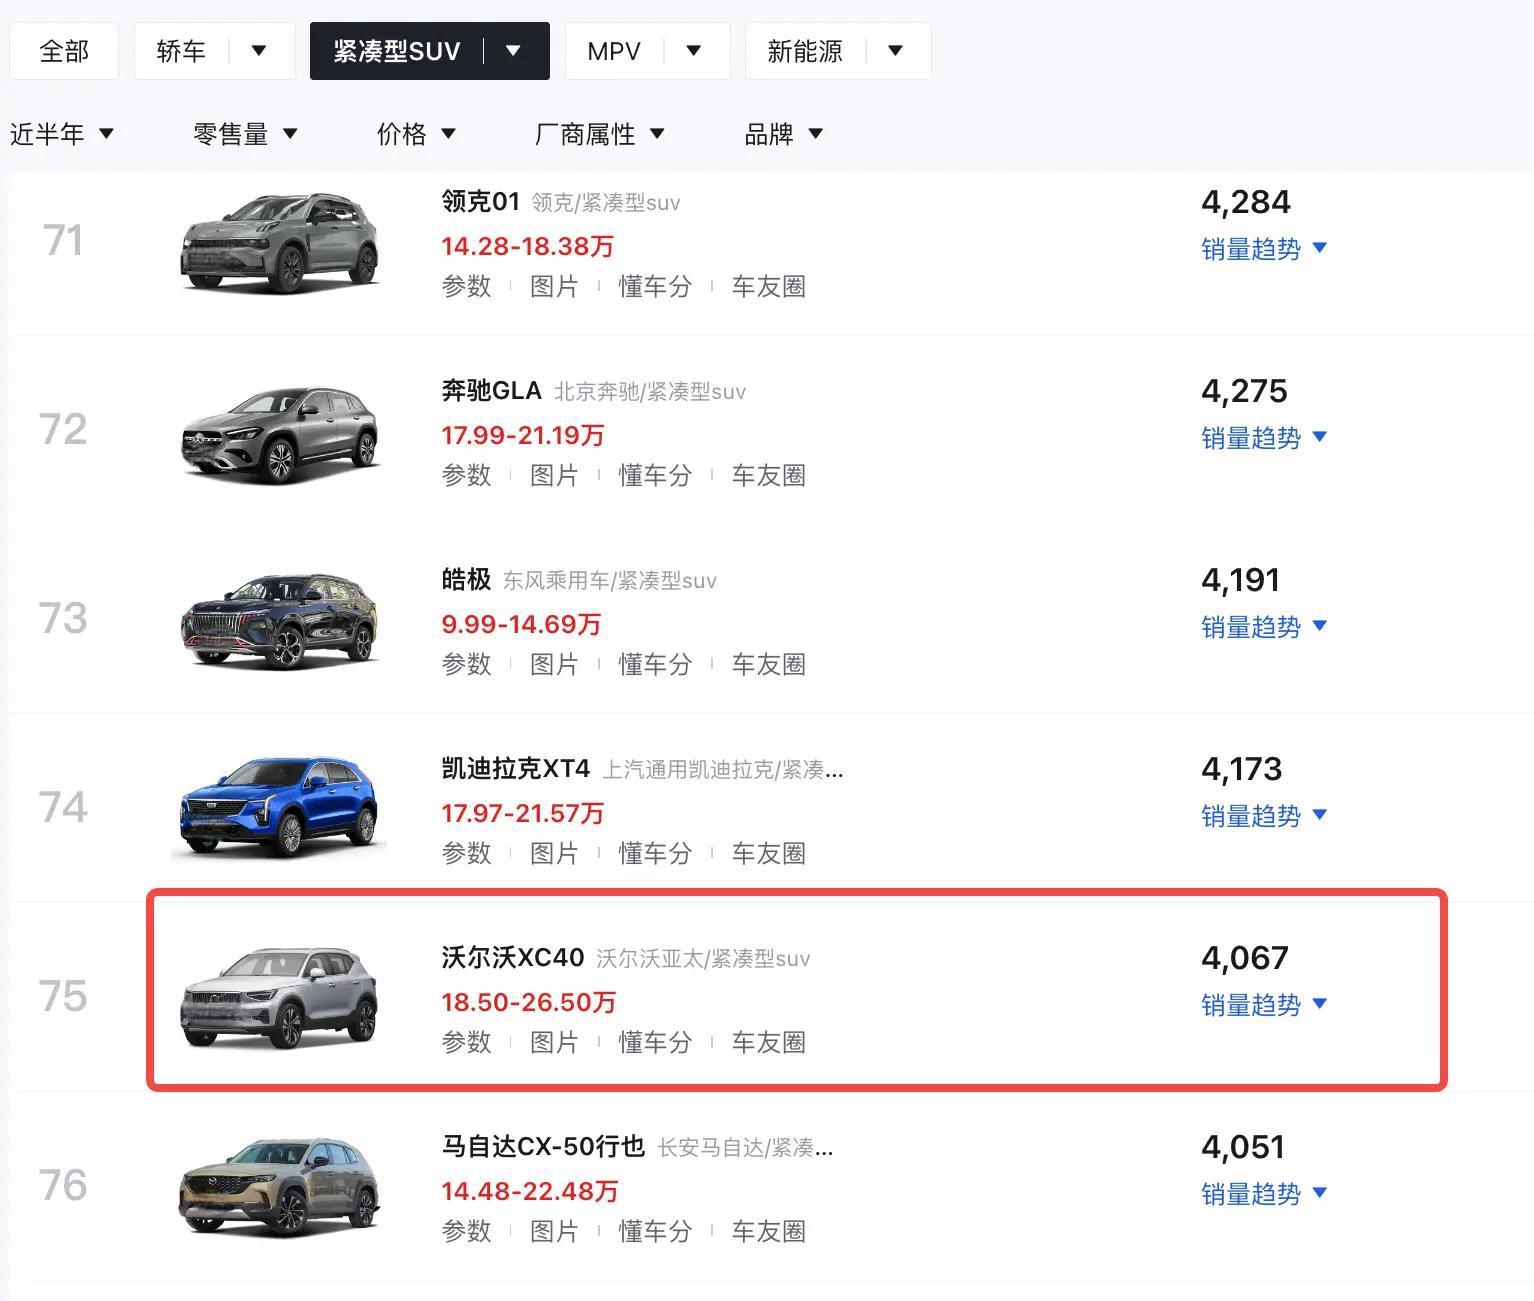This screenshot has width=1534, height=1301.
Task: Expand 销量趋势 for 沃尔沃XC40
Action: point(1264,1005)
